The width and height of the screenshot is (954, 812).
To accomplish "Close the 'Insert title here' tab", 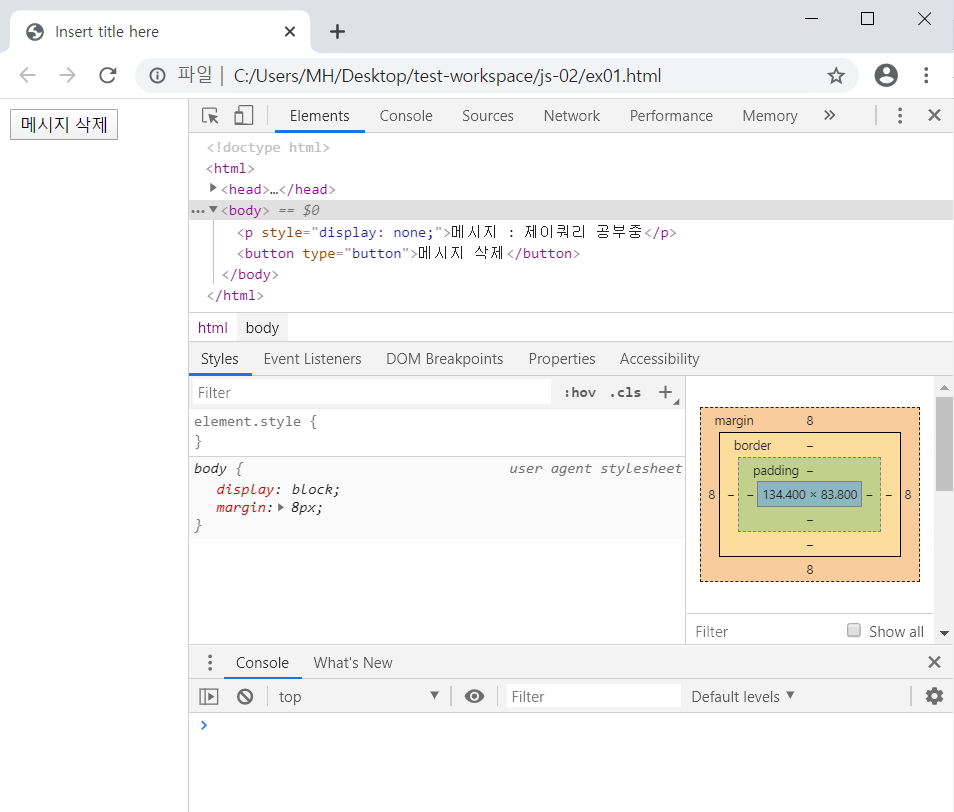I will (290, 32).
